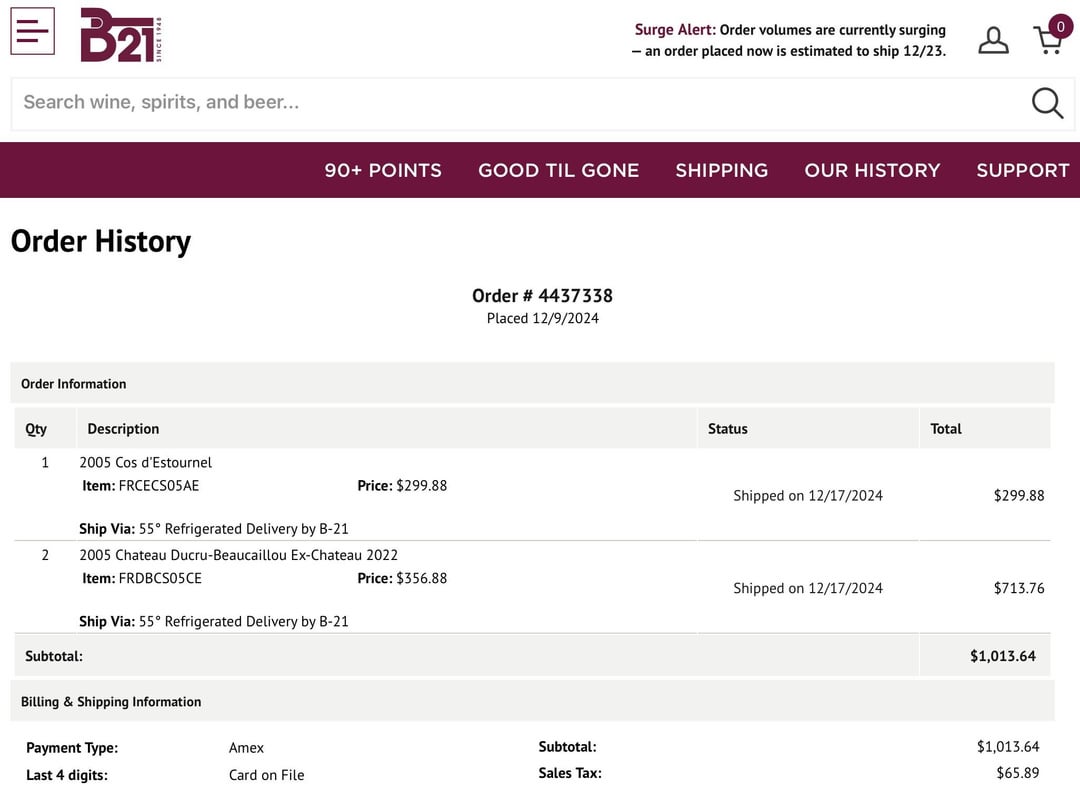Viewport: 1080px width, 790px height.
Task: Open the 90+ Points menu
Action: 383,170
